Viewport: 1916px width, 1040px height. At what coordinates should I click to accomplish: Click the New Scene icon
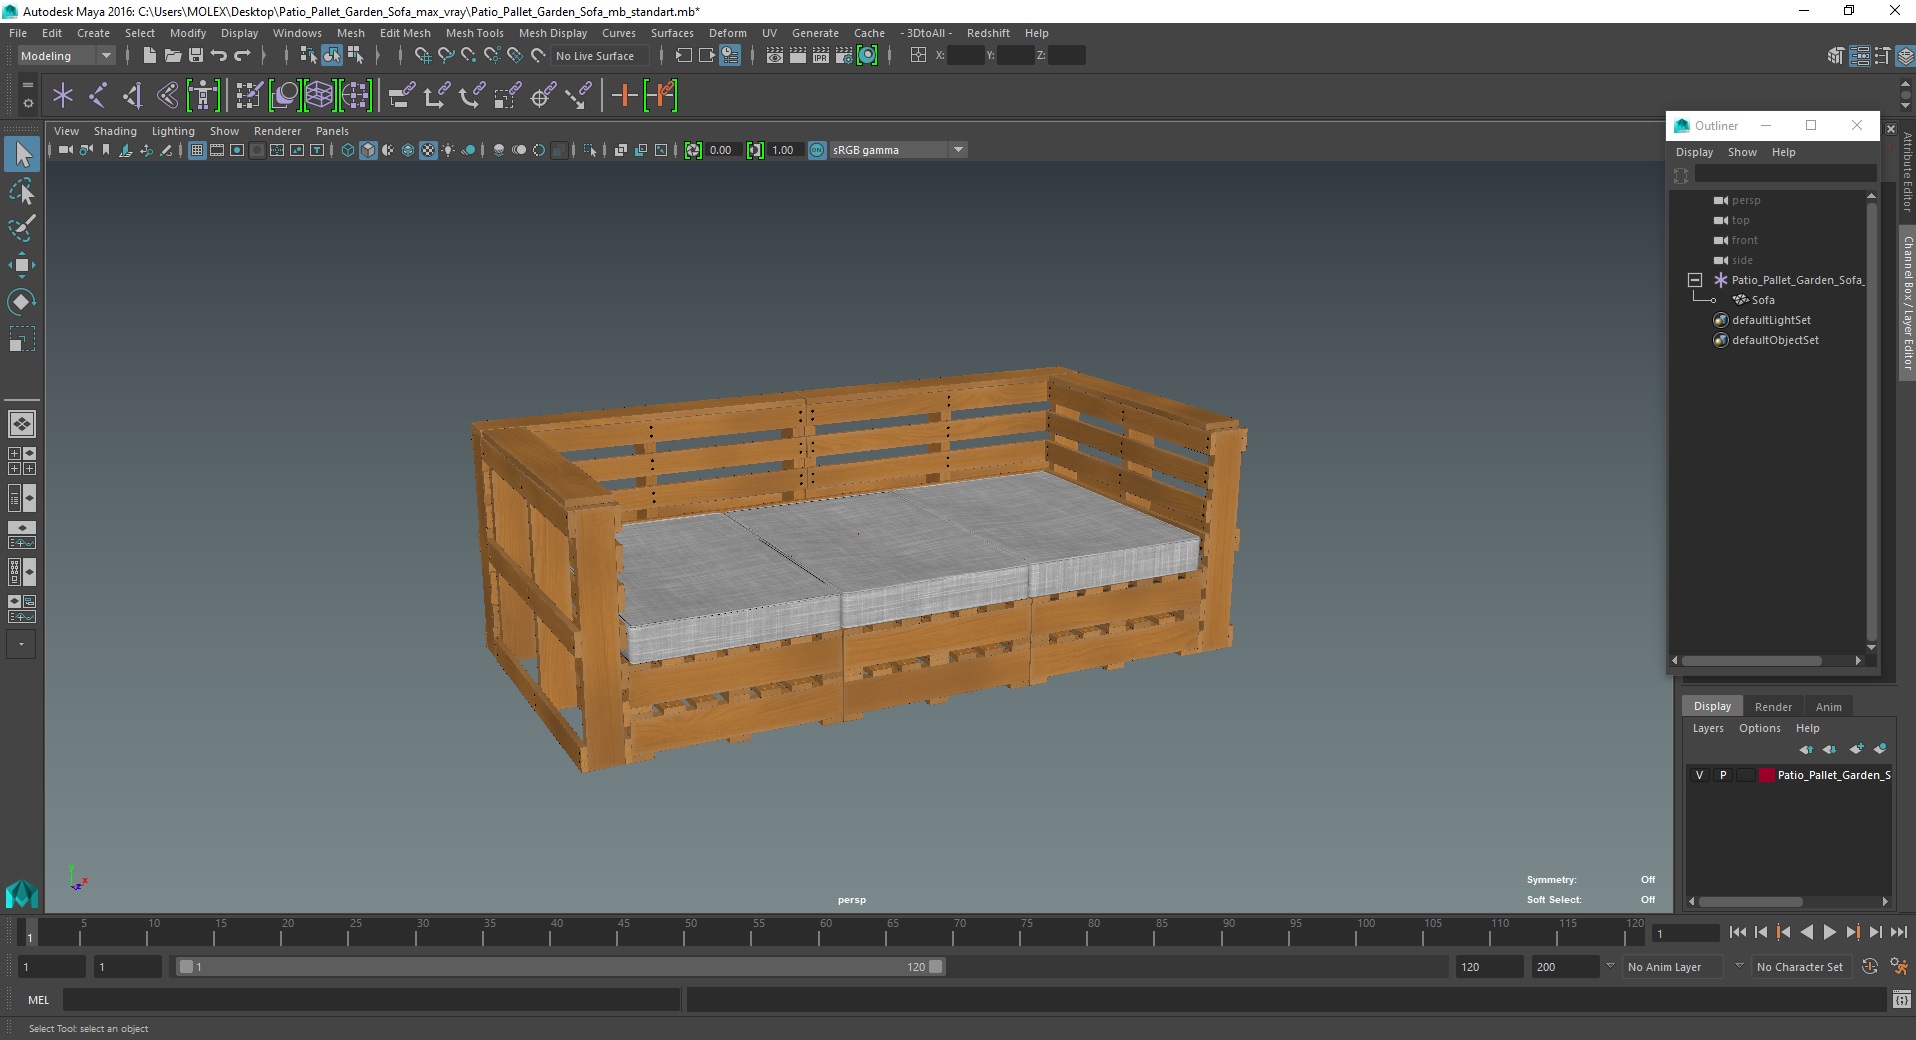[x=149, y=56]
